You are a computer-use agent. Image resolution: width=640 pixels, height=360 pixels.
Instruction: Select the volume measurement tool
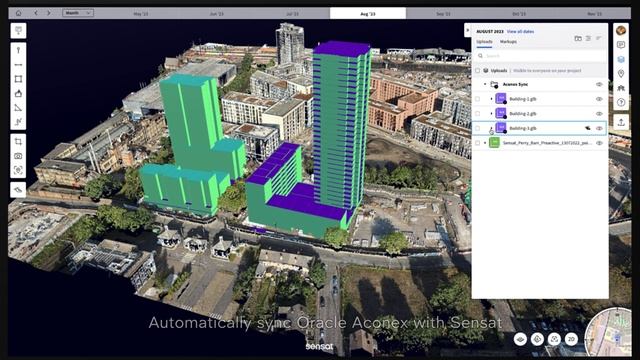point(18,93)
